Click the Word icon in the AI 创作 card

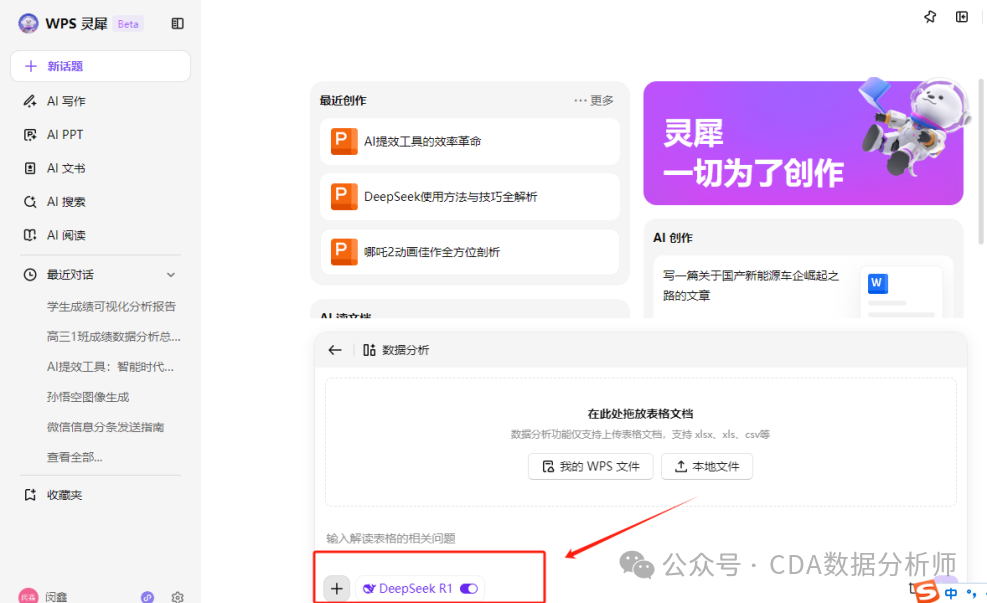click(x=877, y=283)
